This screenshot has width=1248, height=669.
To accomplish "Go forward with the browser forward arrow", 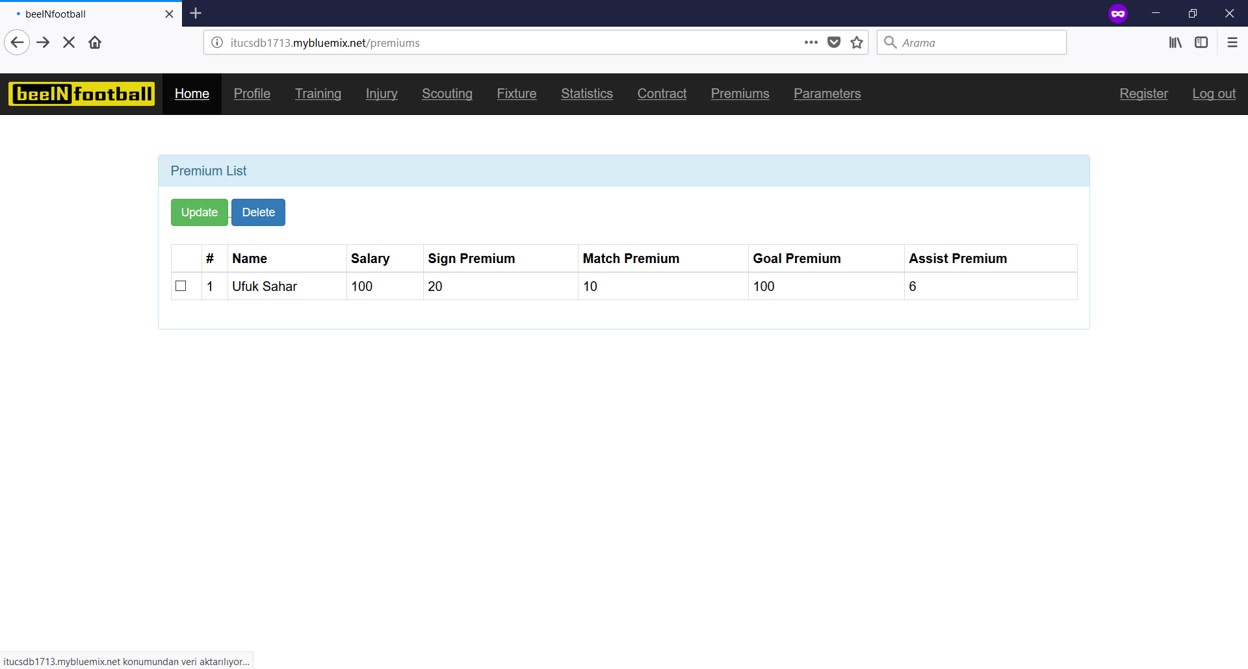I will click(x=43, y=42).
